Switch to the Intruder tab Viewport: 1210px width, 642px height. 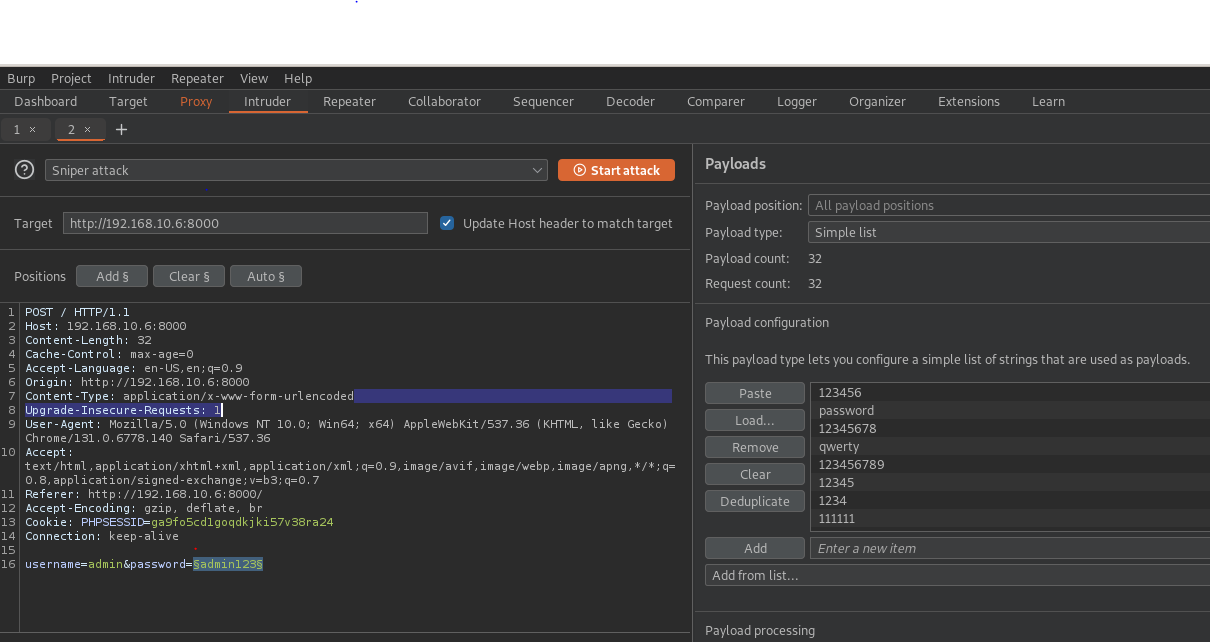click(268, 101)
